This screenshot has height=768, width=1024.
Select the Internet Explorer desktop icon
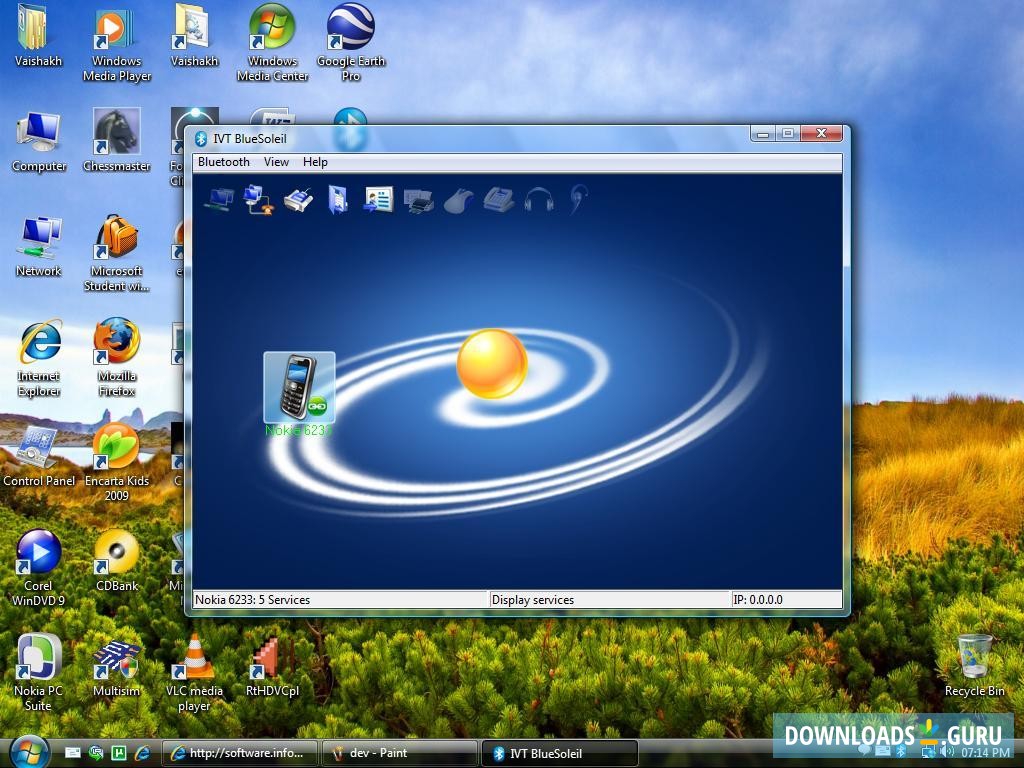pos(39,358)
